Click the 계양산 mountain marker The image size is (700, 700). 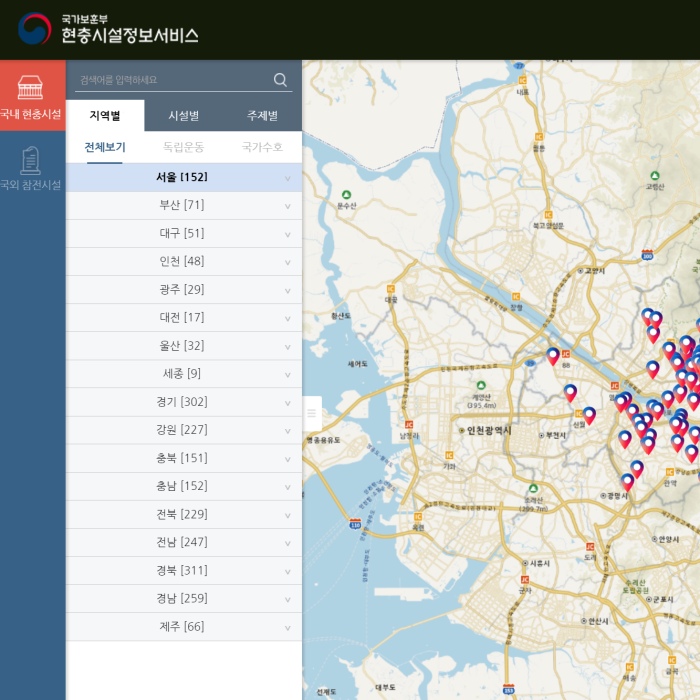pos(481,385)
